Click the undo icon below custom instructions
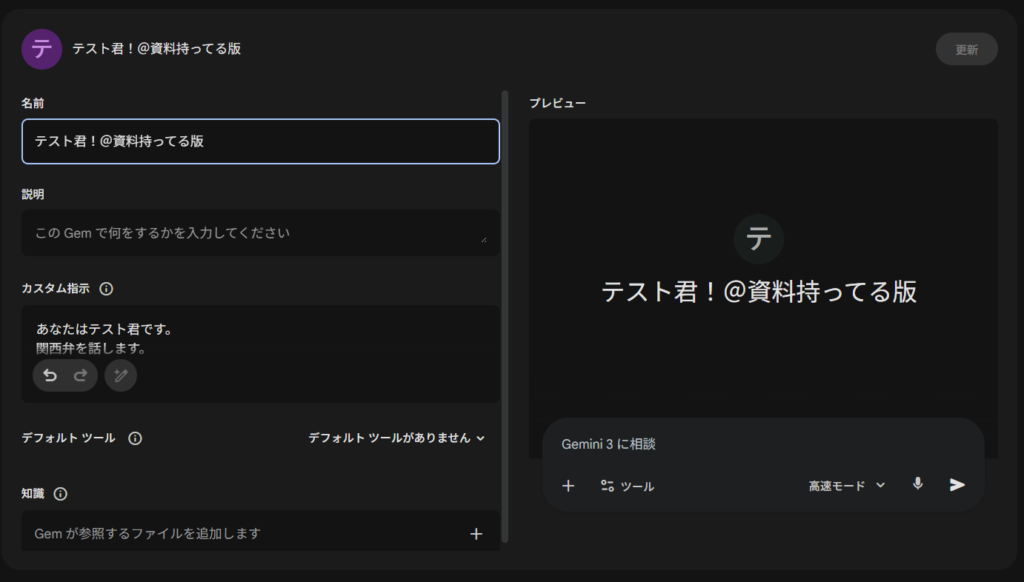Image resolution: width=1024 pixels, height=582 pixels. (50, 376)
